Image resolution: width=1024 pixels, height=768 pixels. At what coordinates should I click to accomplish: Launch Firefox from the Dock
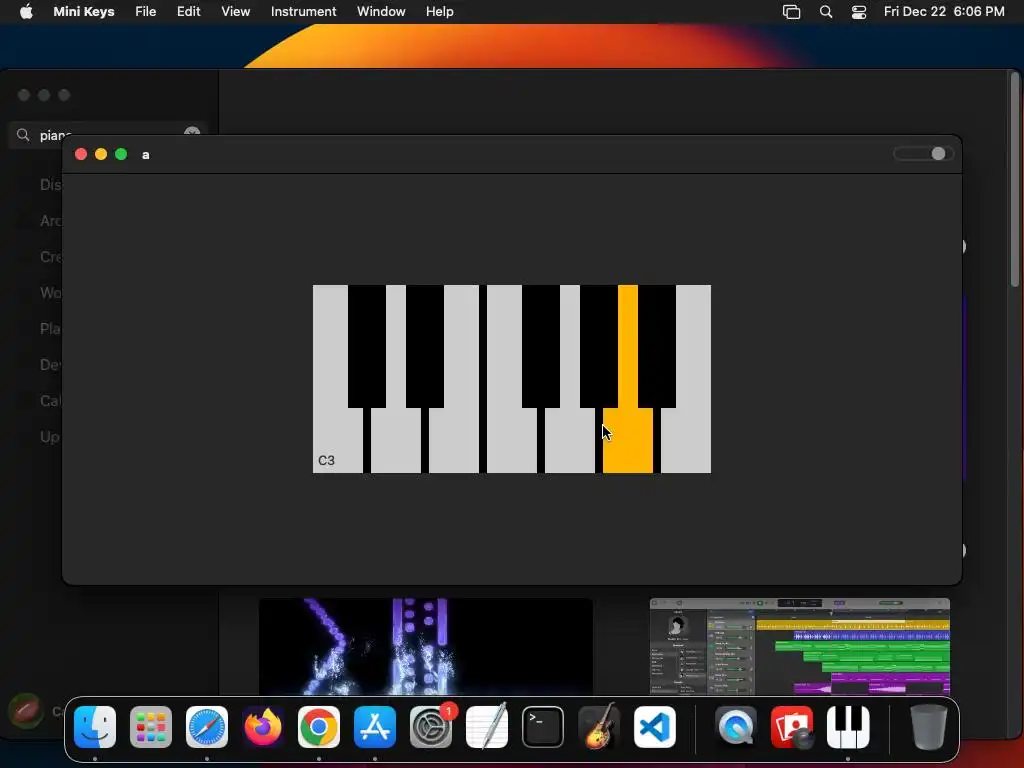pos(263,727)
